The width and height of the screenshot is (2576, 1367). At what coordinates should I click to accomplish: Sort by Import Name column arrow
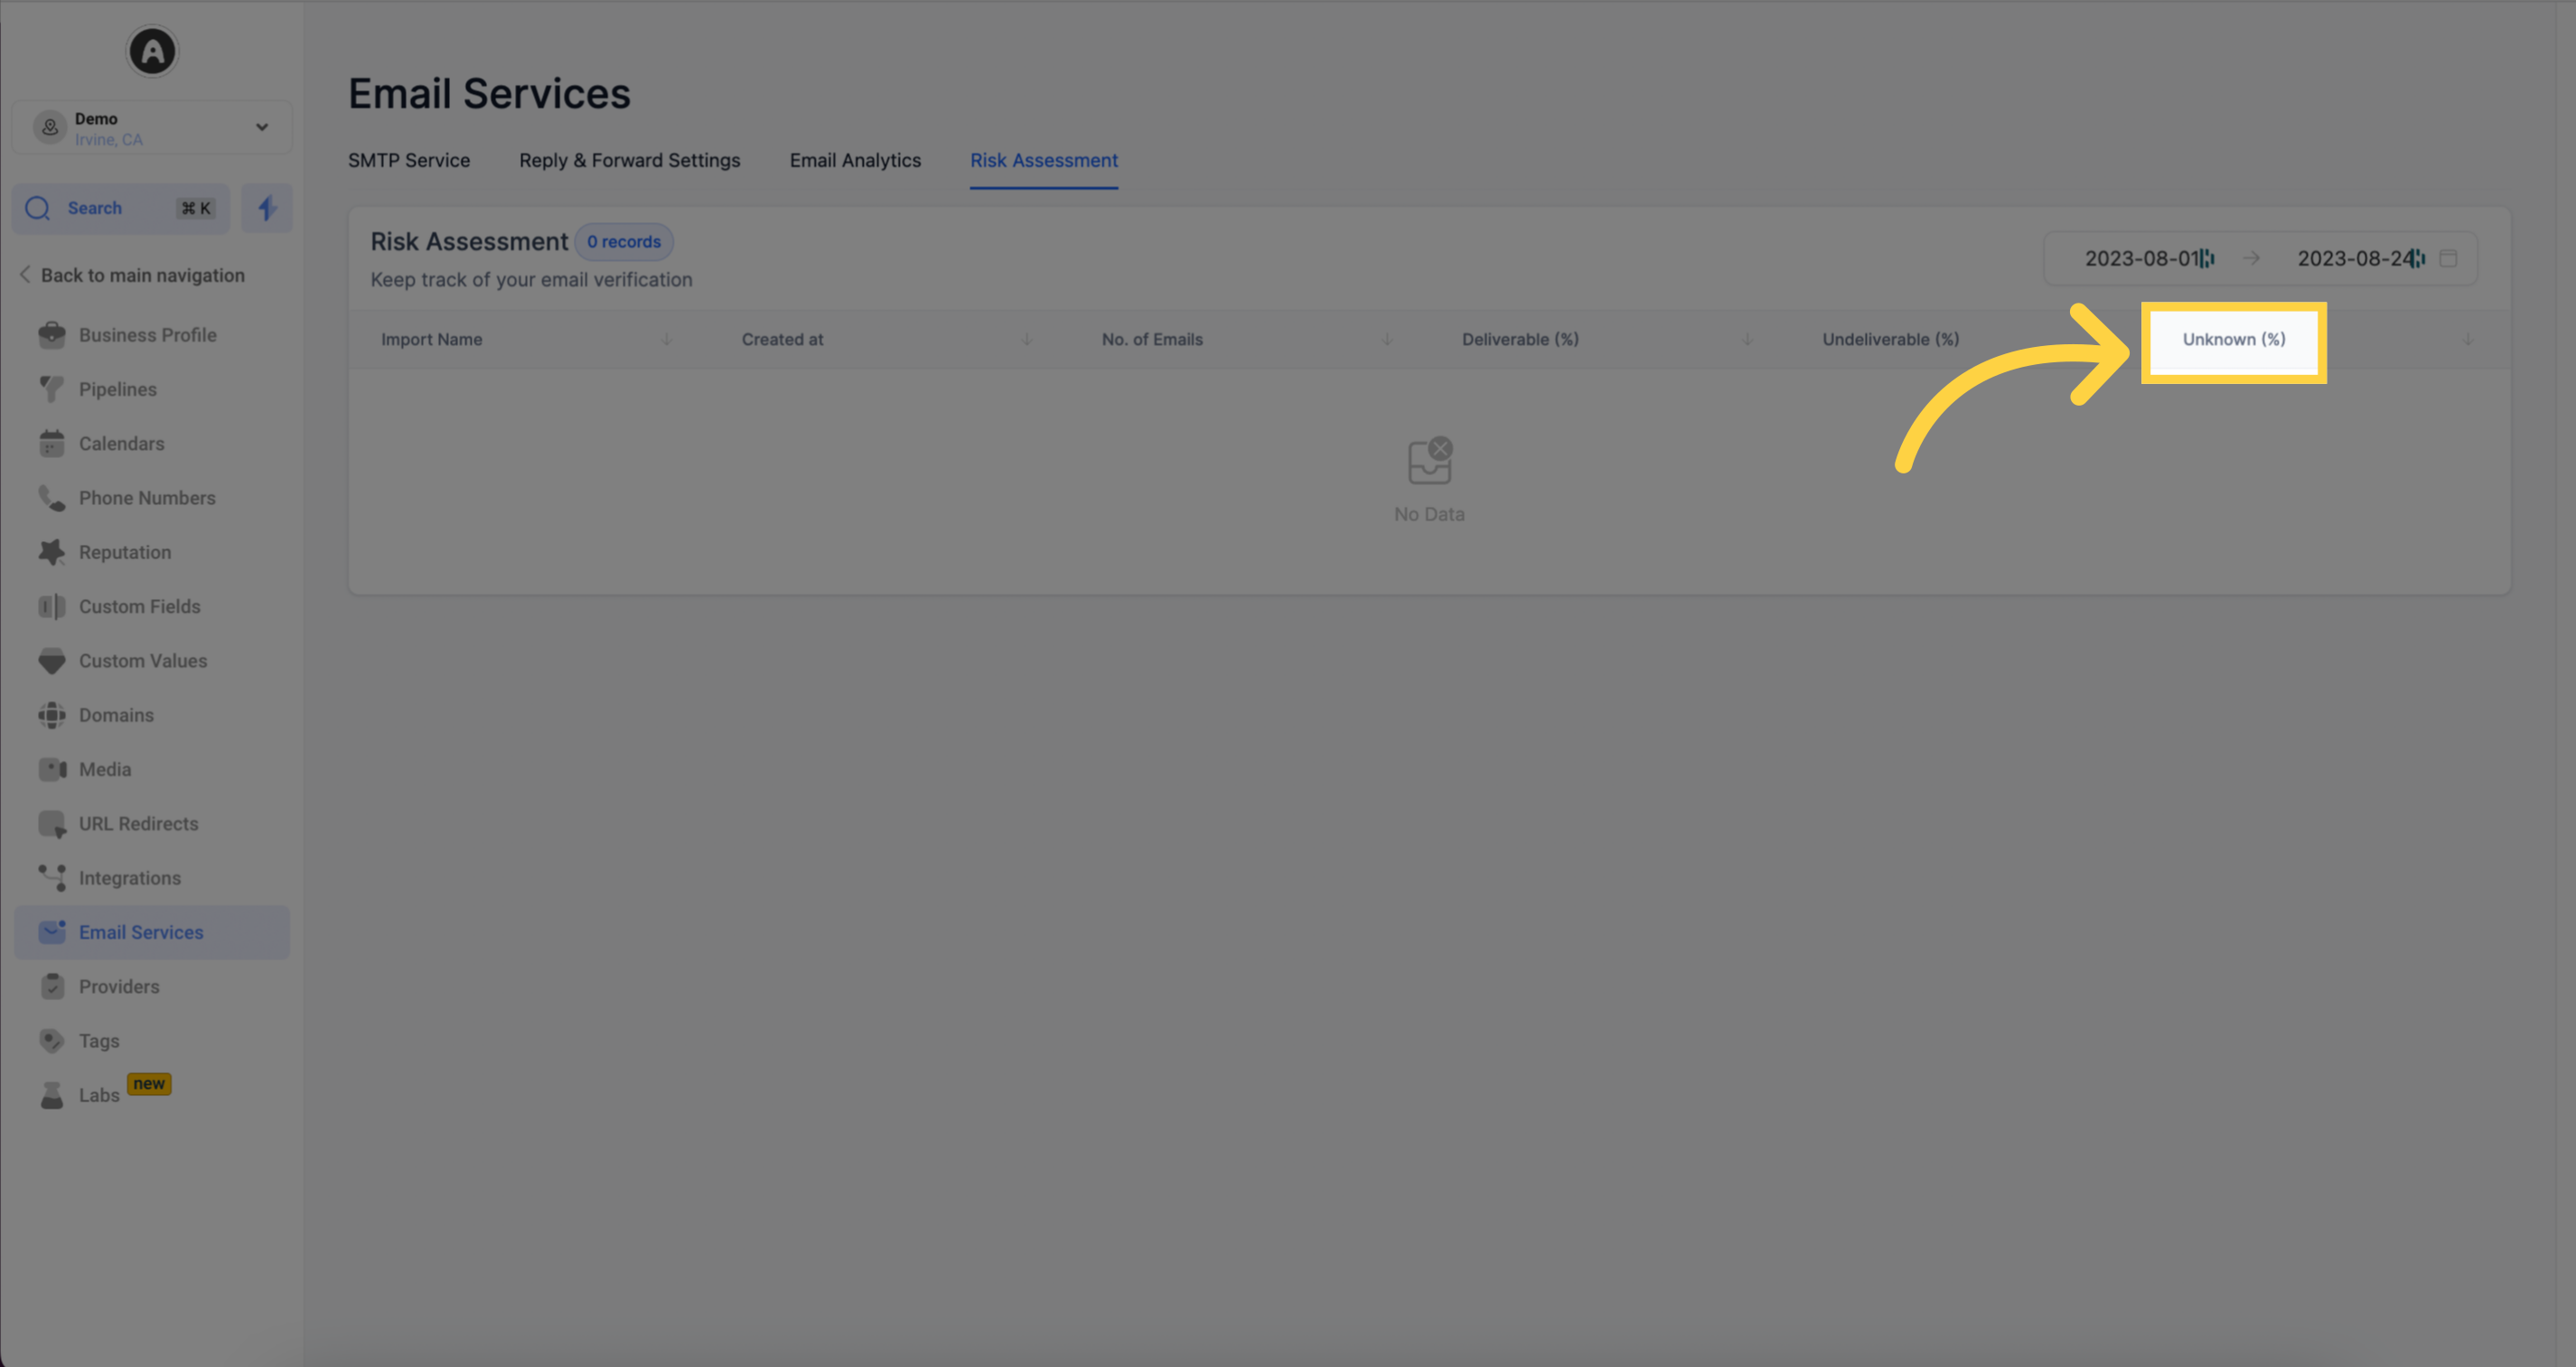click(x=666, y=340)
